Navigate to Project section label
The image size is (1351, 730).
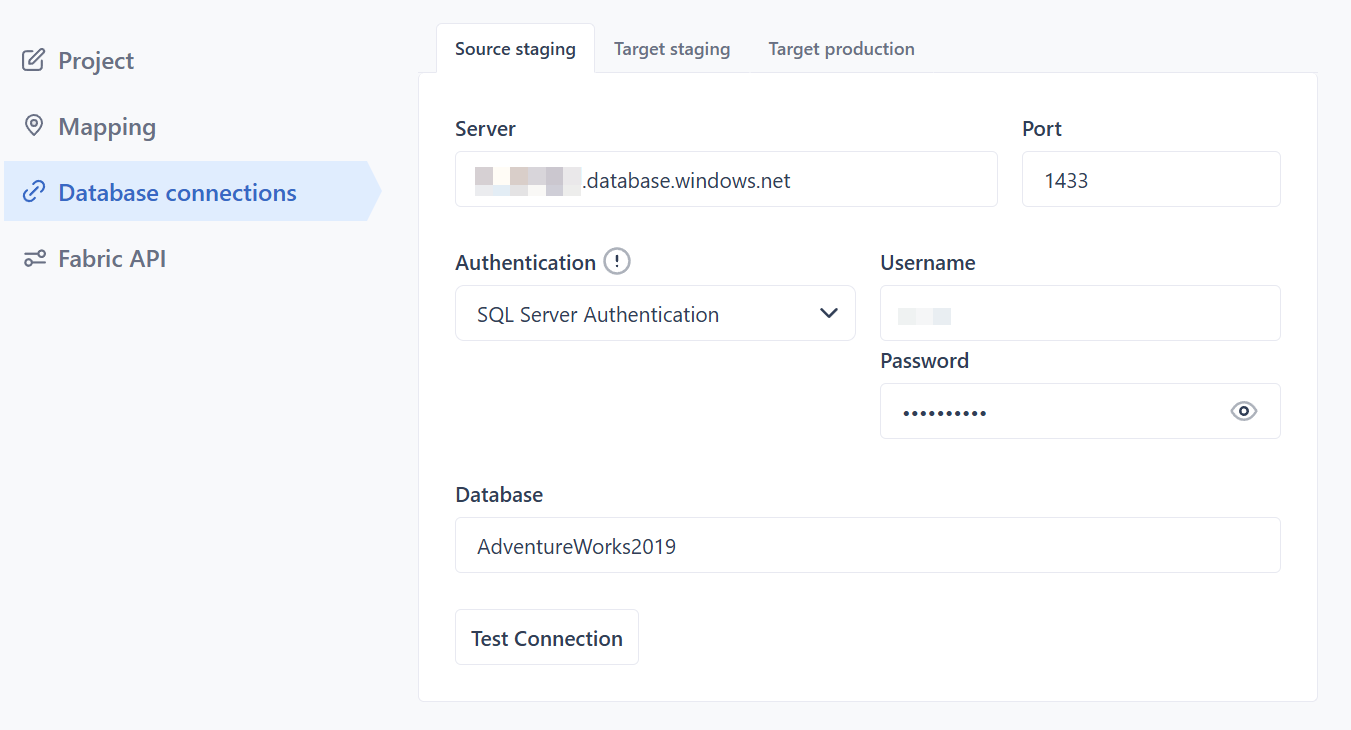[96, 61]
